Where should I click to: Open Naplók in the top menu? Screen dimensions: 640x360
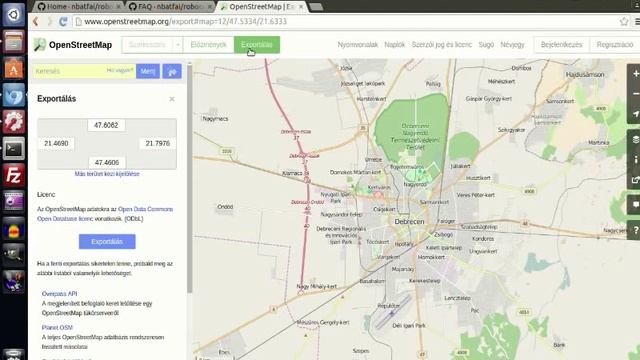pos(395,44)
